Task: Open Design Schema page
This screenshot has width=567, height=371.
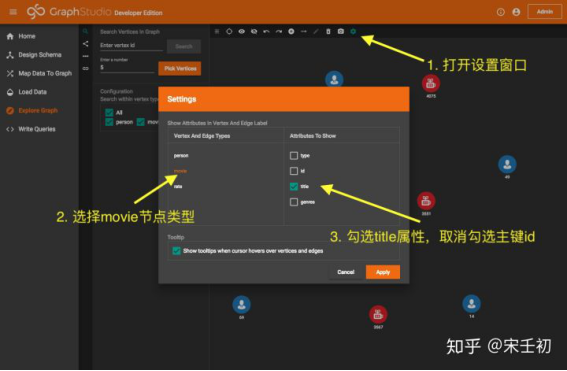Action: tap(39, 55)
